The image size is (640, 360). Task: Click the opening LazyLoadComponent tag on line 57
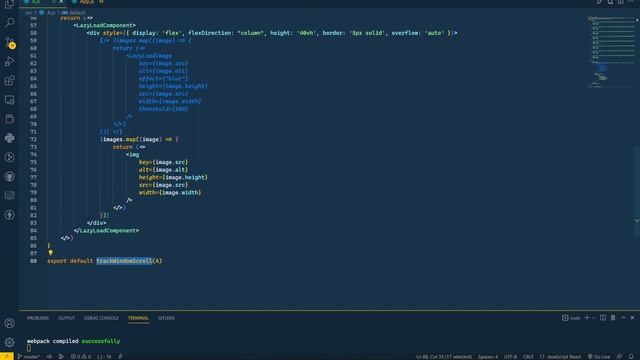pyautogui.click(x=105, y=25)
